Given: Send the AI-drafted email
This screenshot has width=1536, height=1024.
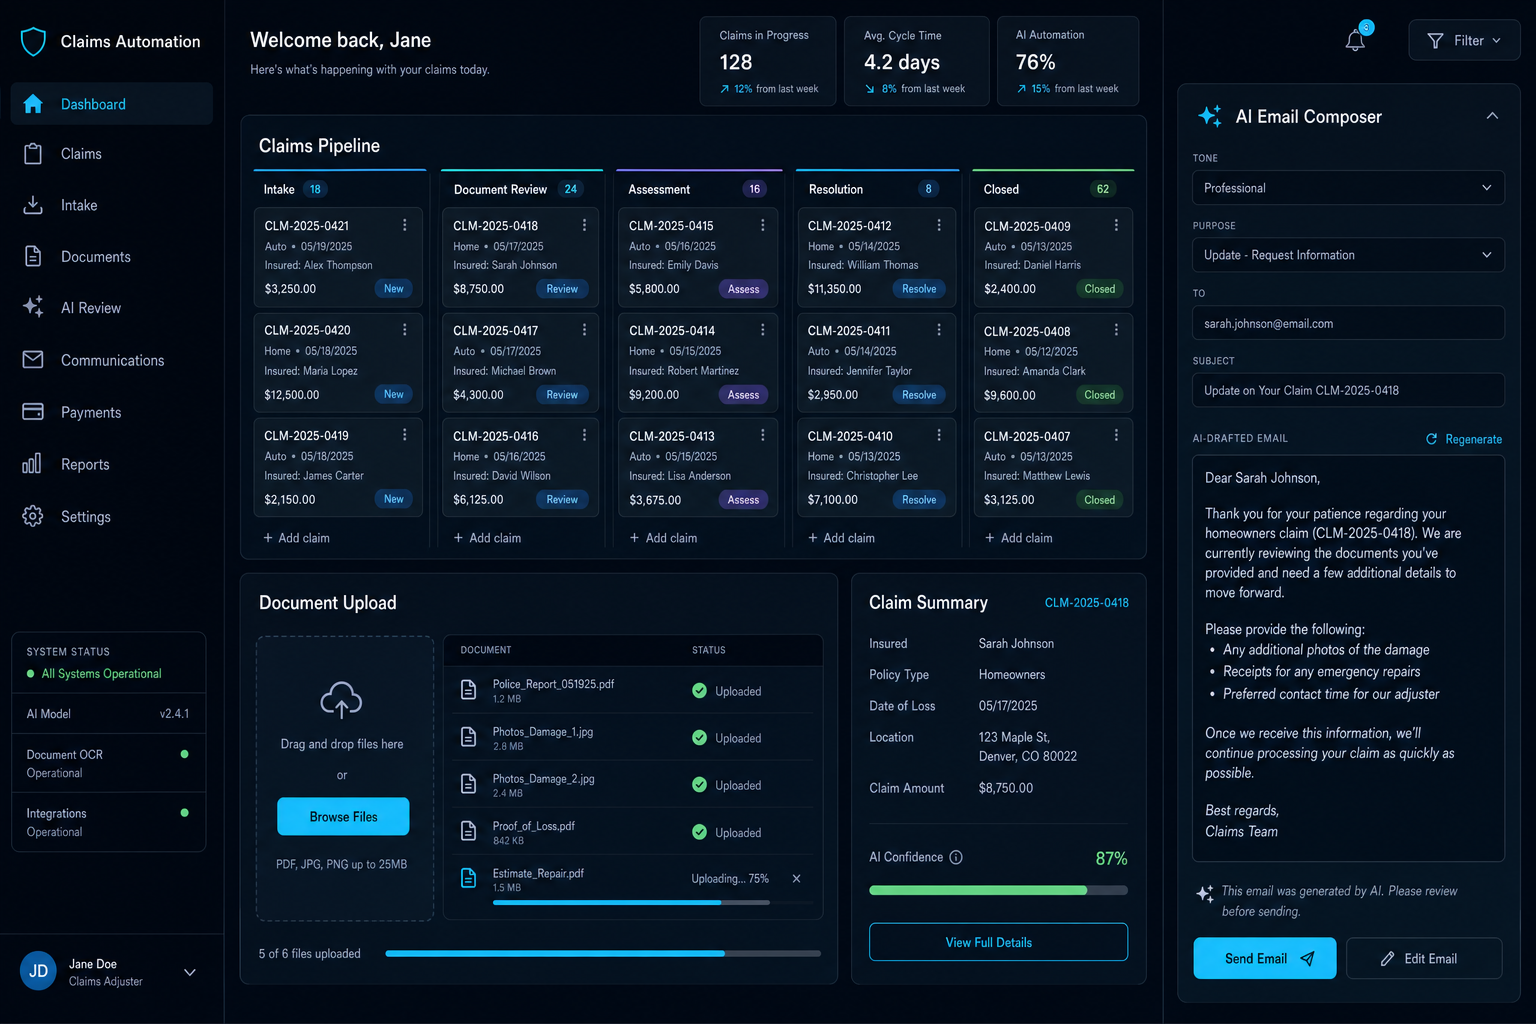Looking at the screenshot, I should tap(1264, 958).
